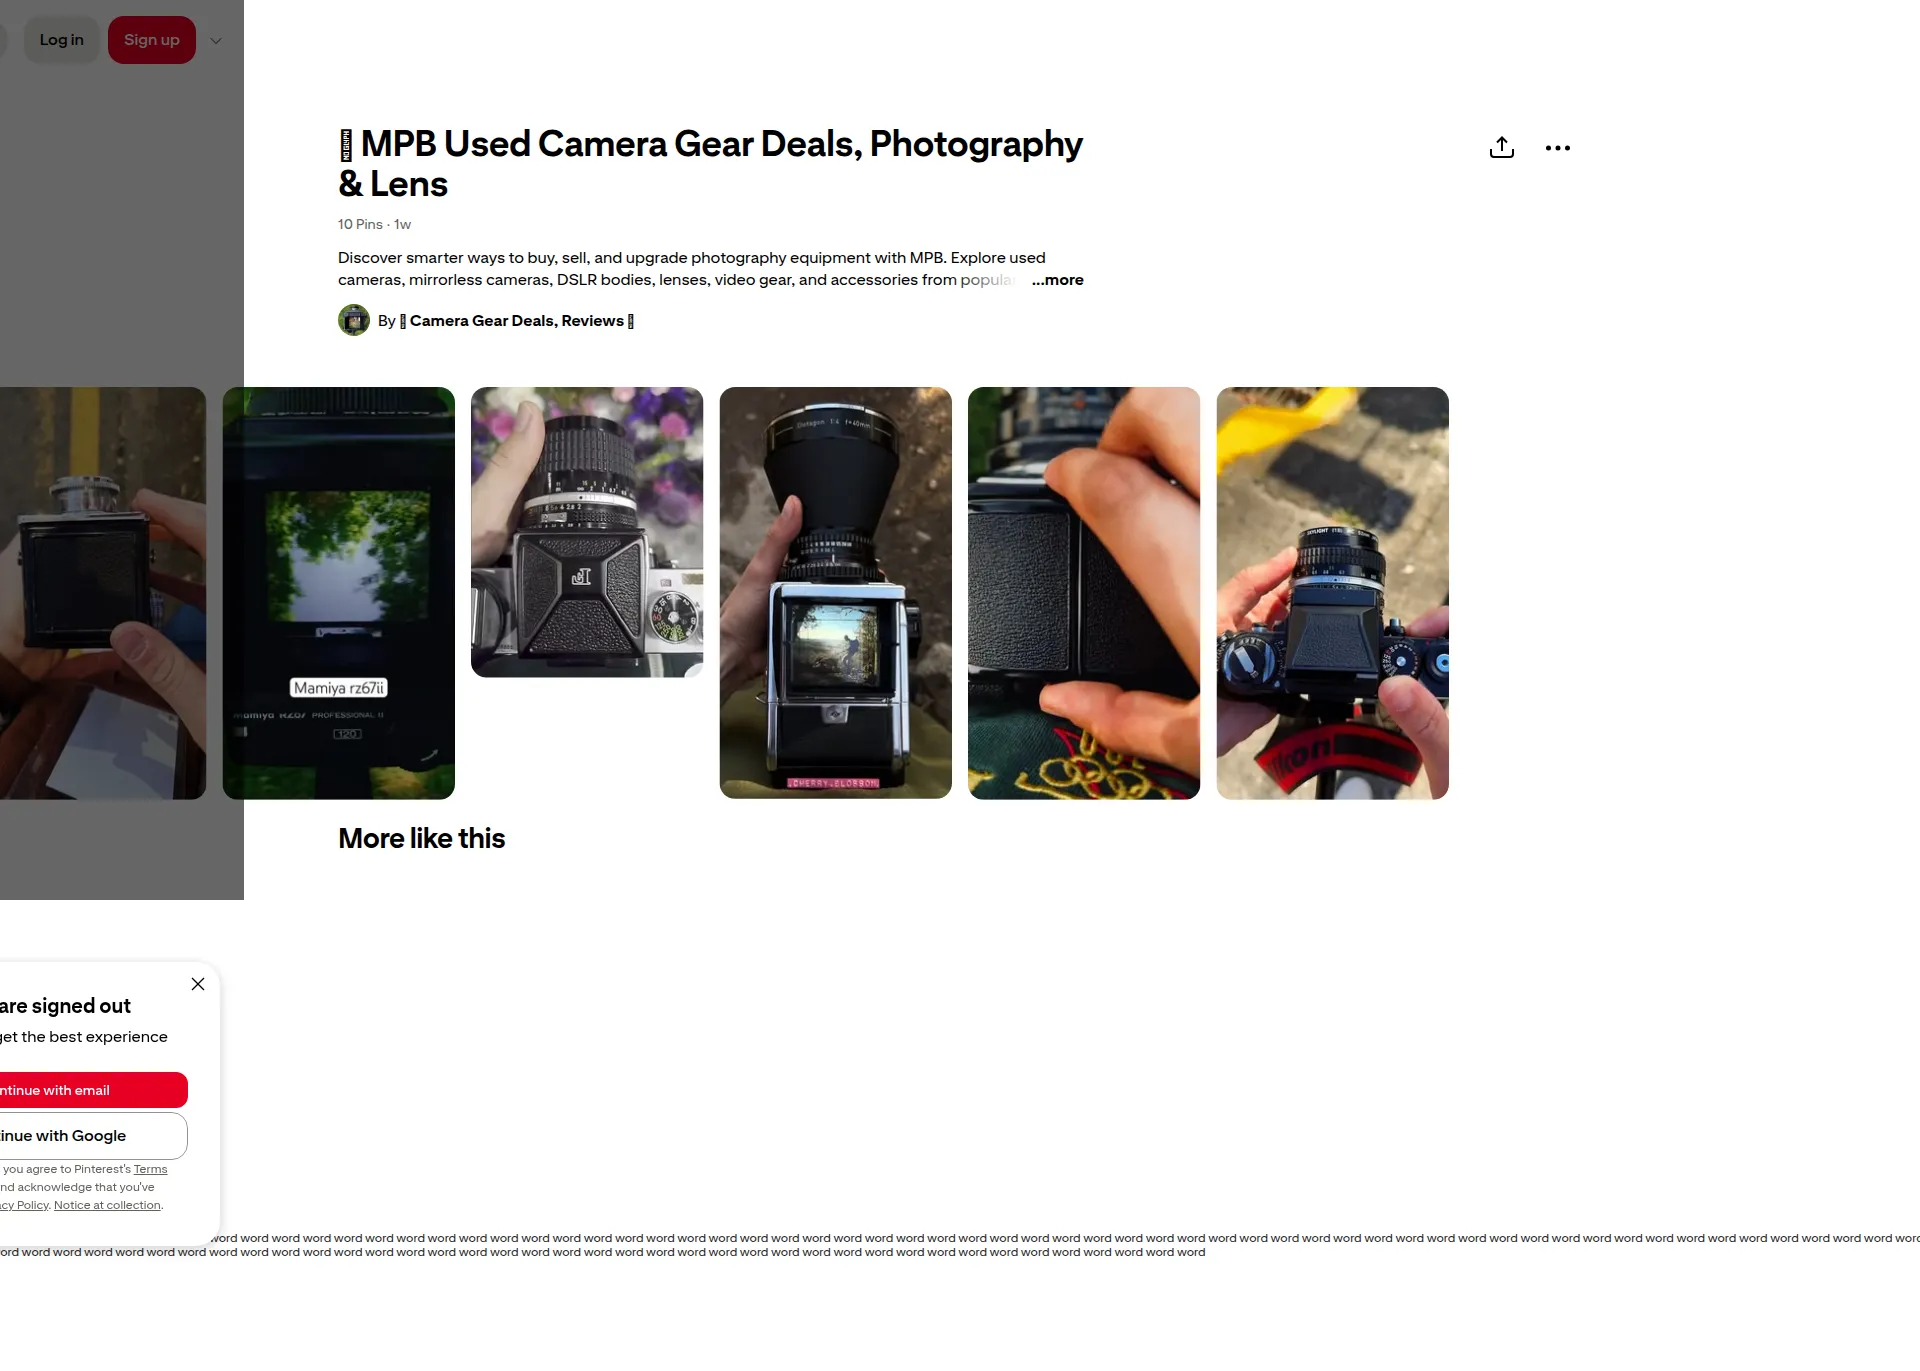1920x1371 pixels.
Task: Open the Notice at collection link
Action: pyautogui.click(x=107, y=1205)
